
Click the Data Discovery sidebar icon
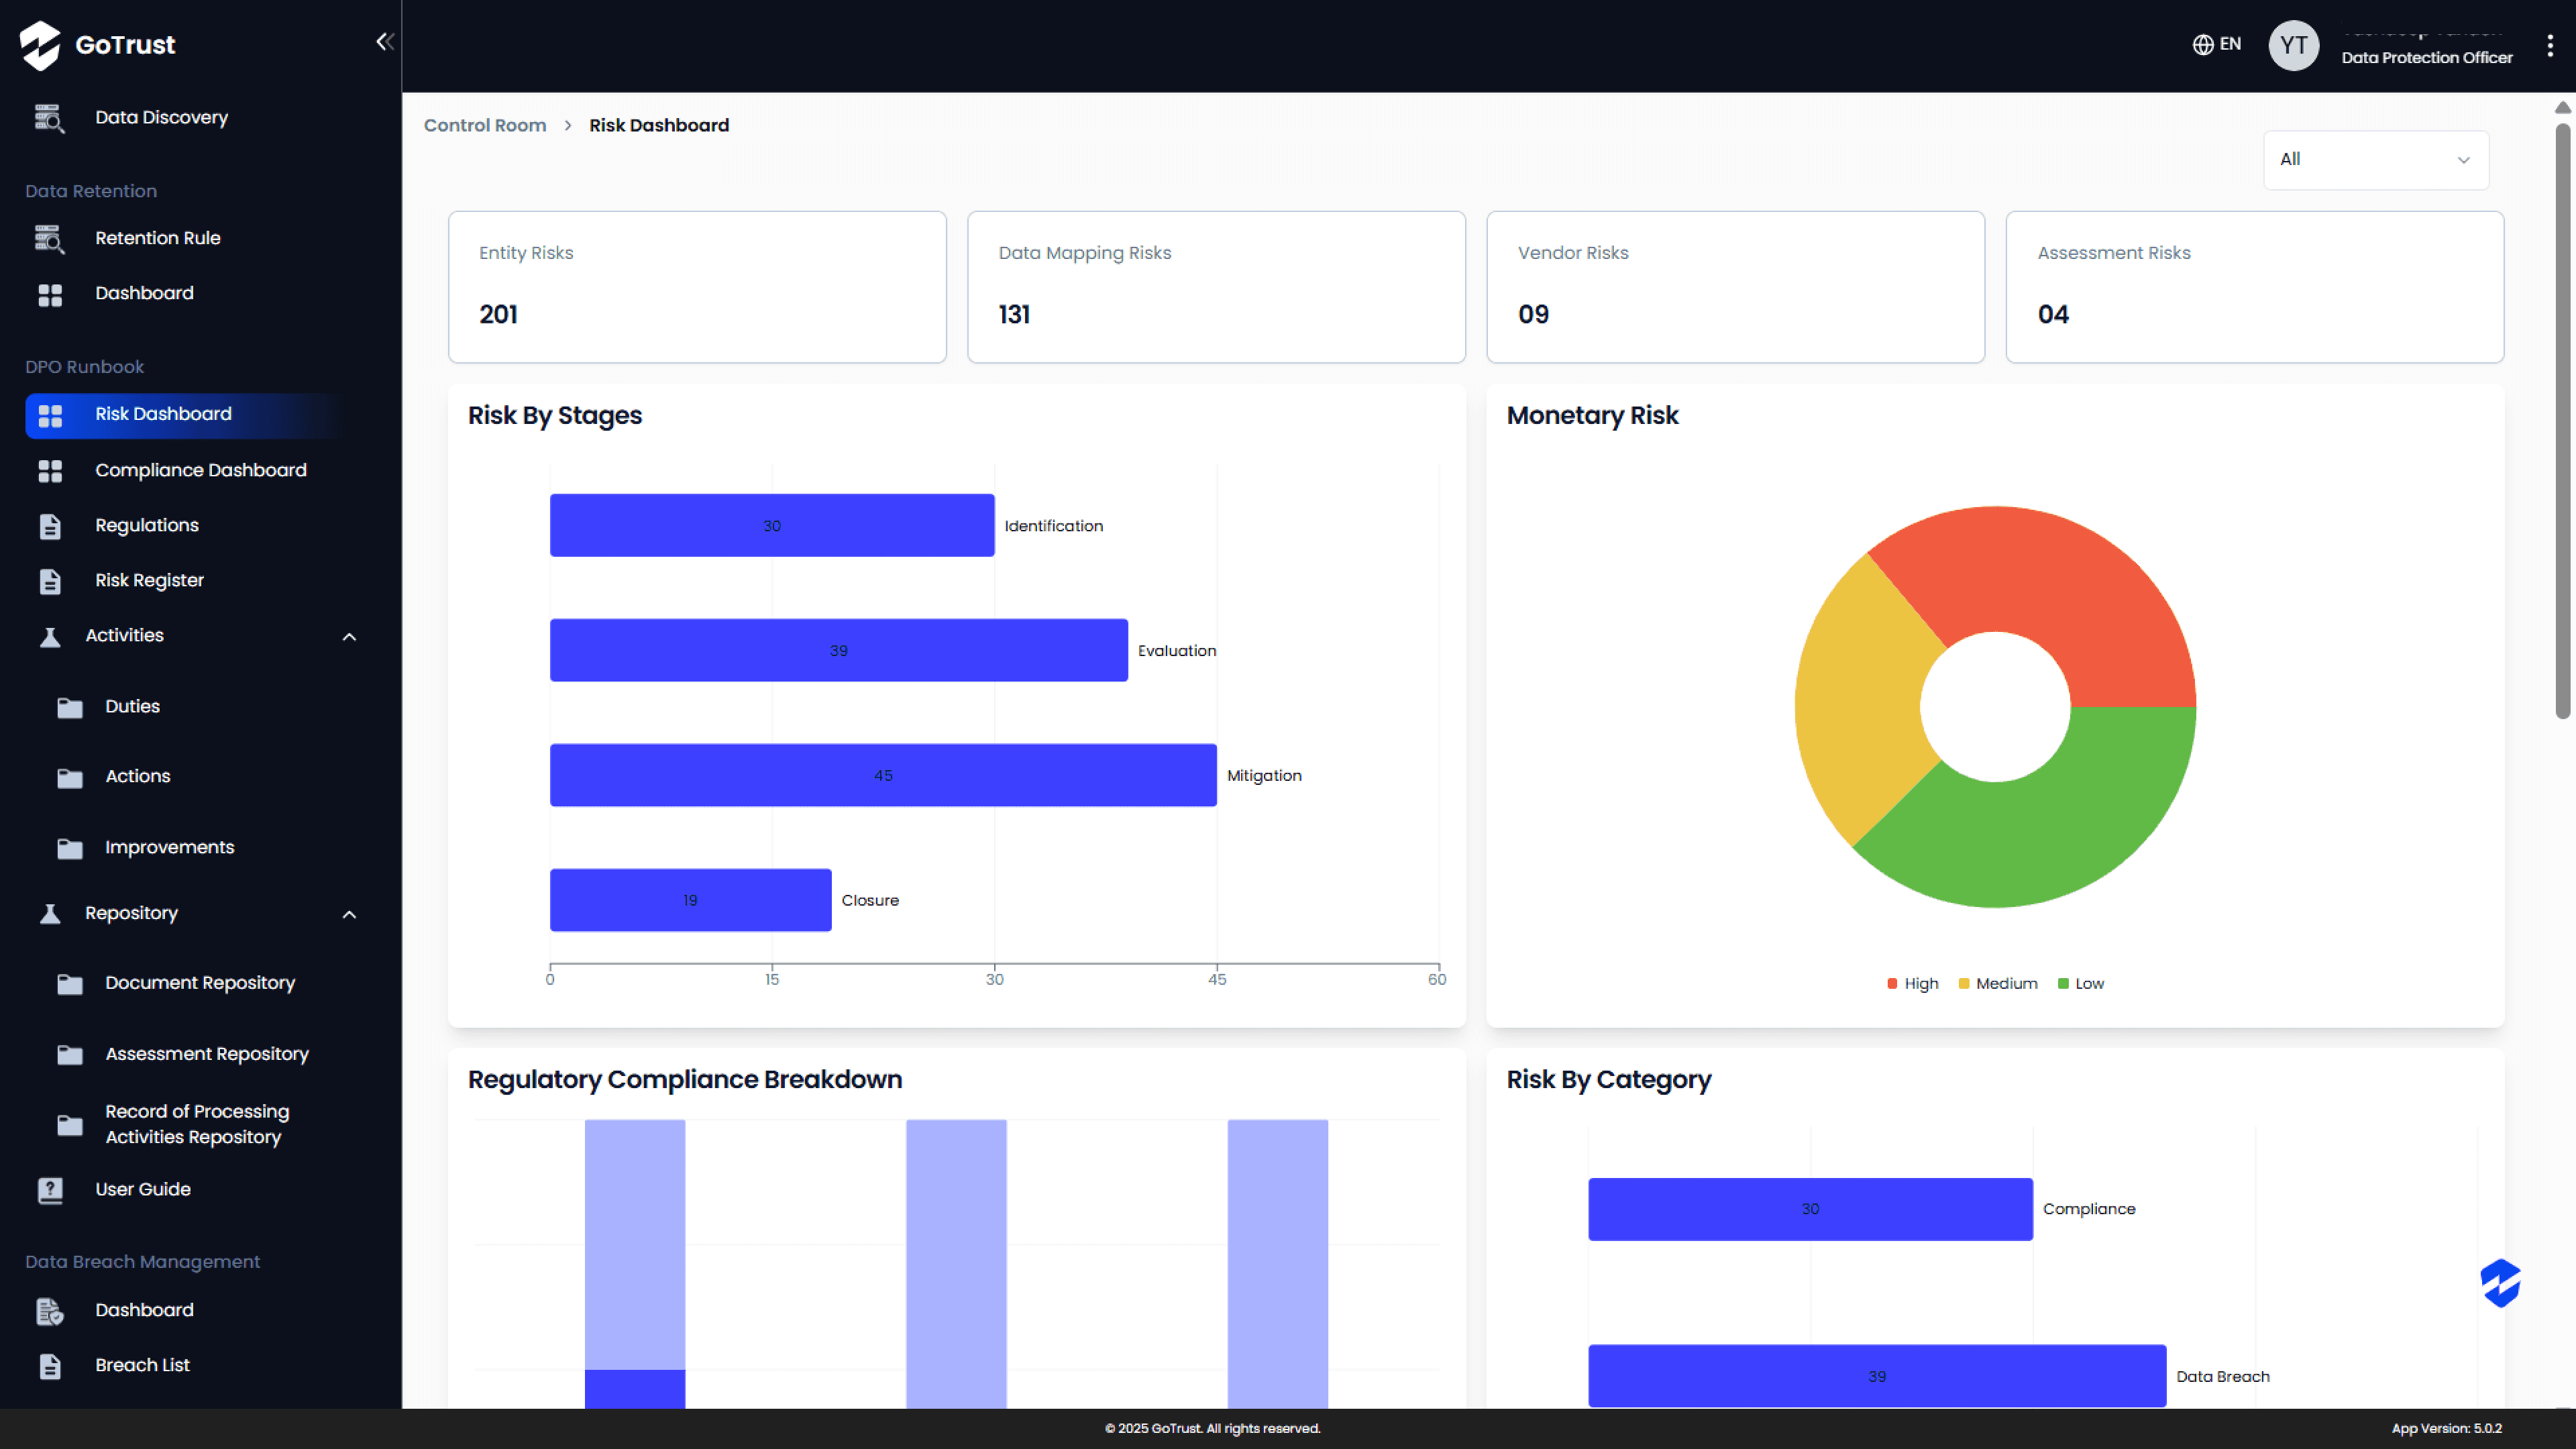pyautogui.click(x=49, y=118)
